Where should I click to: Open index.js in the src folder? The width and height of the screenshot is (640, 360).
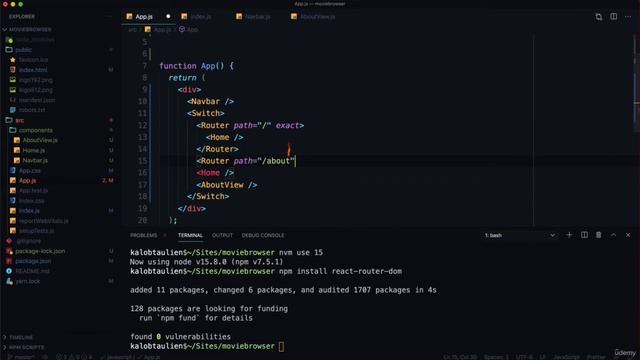(x=29, y=211)
